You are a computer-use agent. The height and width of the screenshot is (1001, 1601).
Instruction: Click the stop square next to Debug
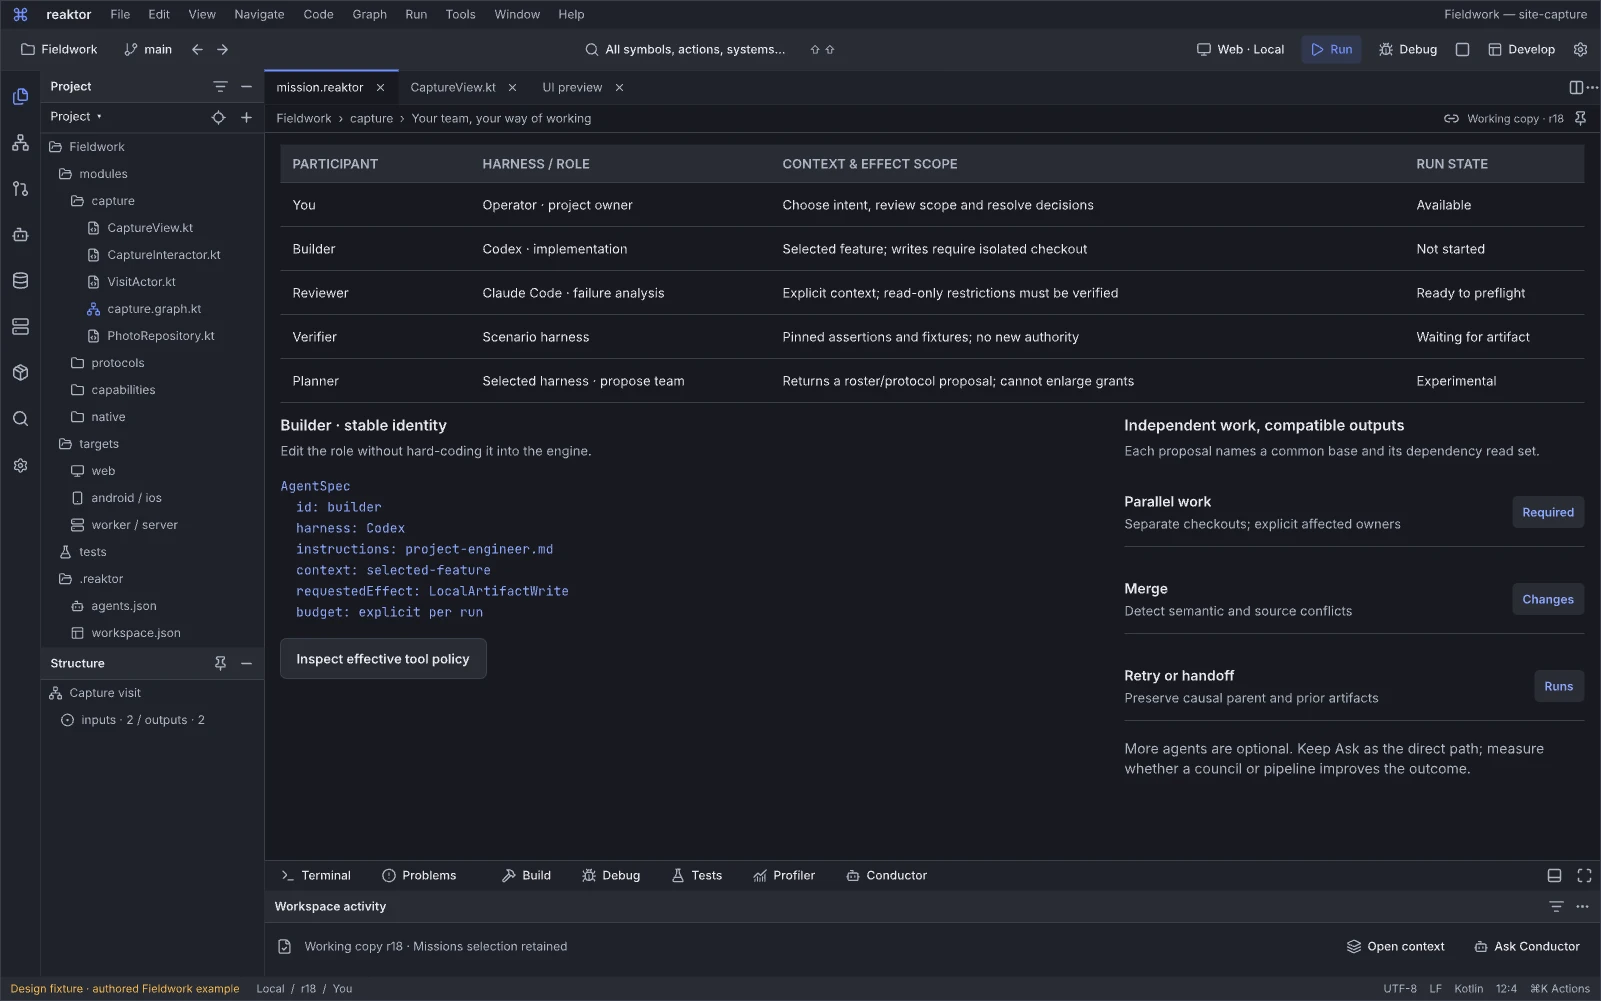[x=1462, y=49]
